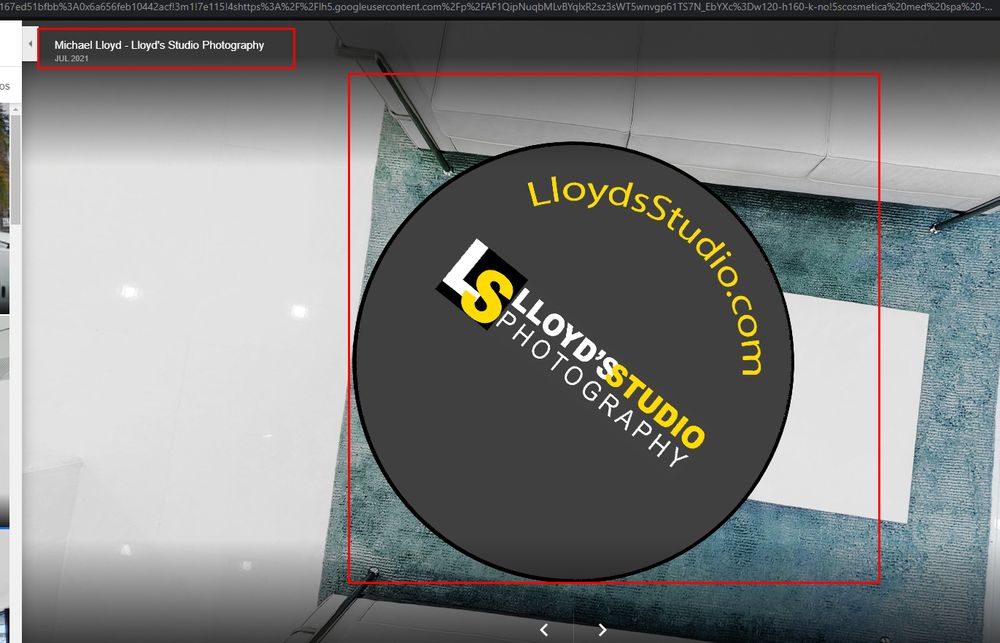Click the photo list scrollbar up arrow

(x=15, y=110)
